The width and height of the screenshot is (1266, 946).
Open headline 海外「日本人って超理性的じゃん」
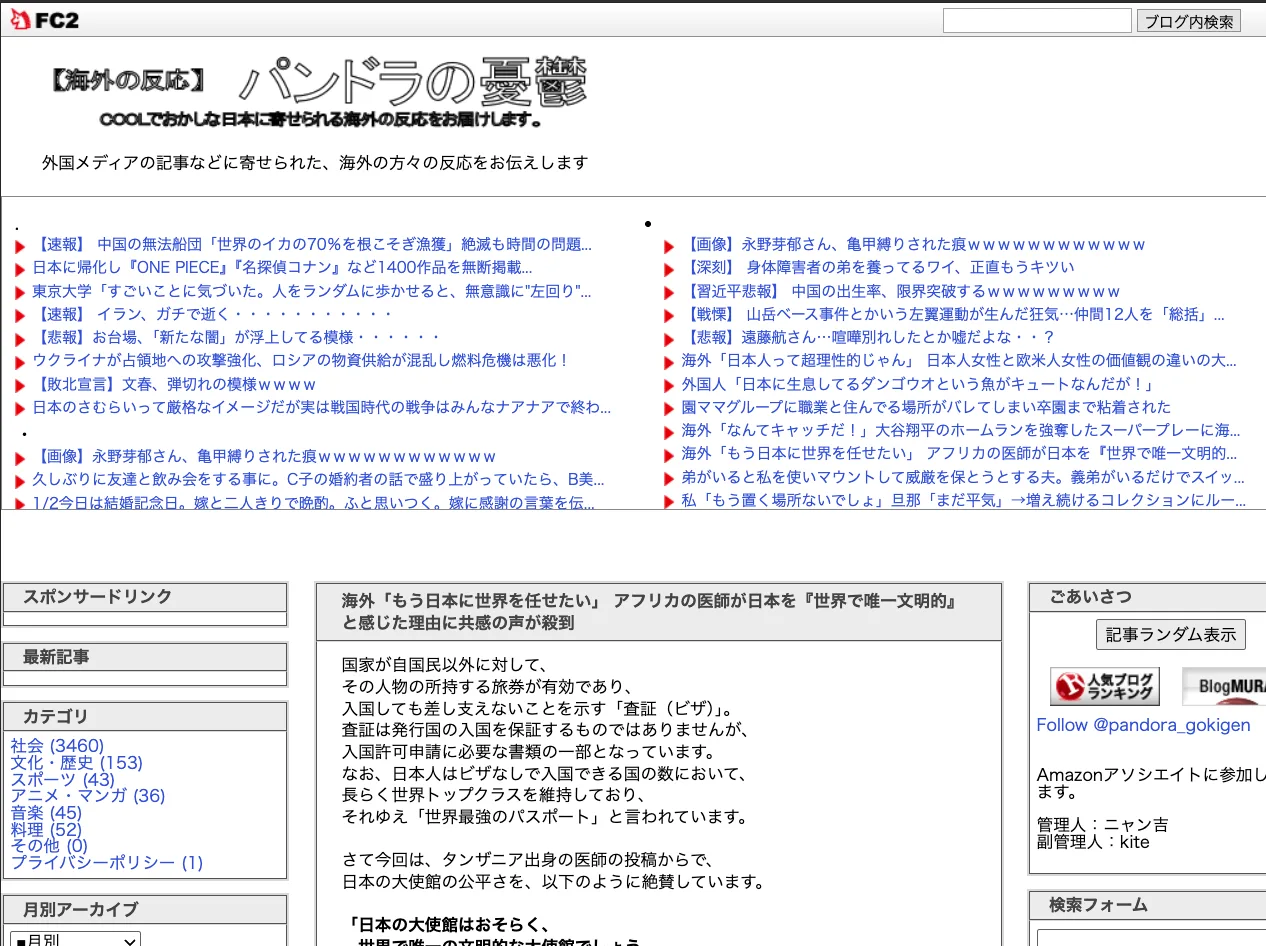(x=959, y=360)
